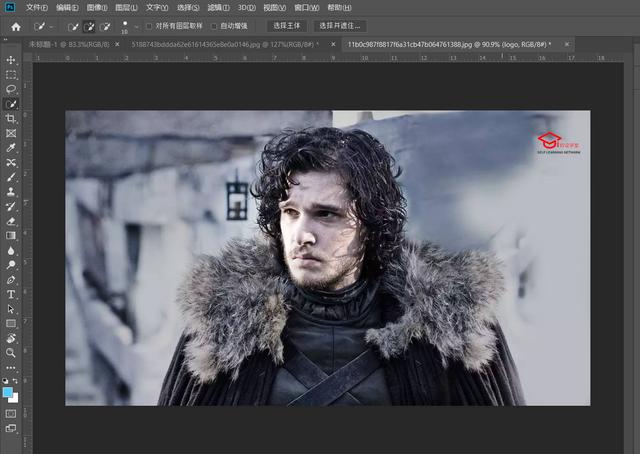The height and width of the screenshot is (454, 640).
Task: Reset default foreground and background colors
Action: (x=5, y=381)
